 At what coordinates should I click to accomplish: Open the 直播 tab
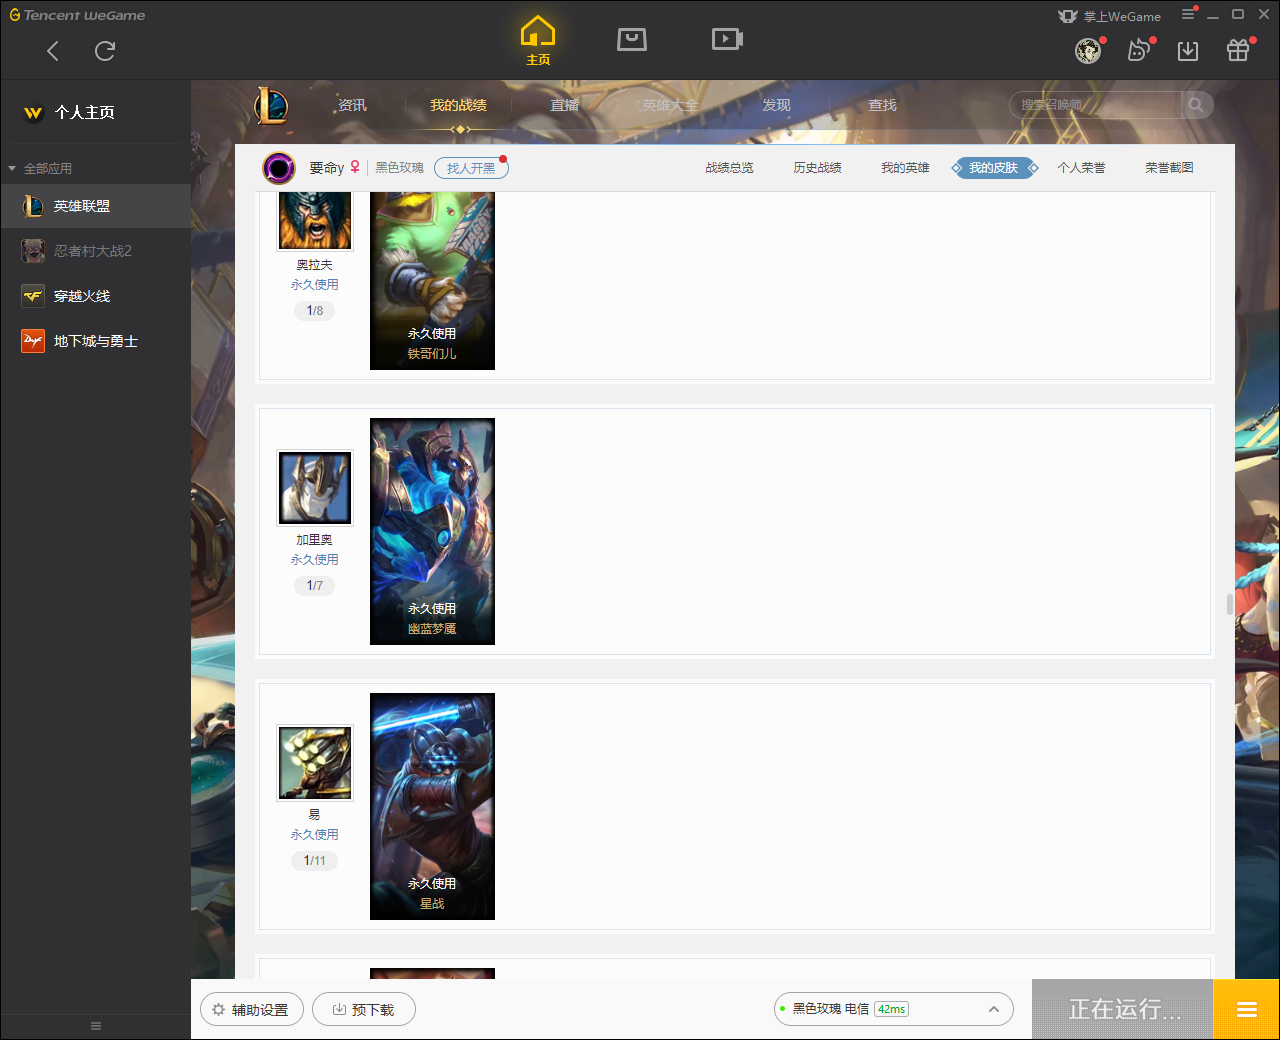click(x=564, y=105)
